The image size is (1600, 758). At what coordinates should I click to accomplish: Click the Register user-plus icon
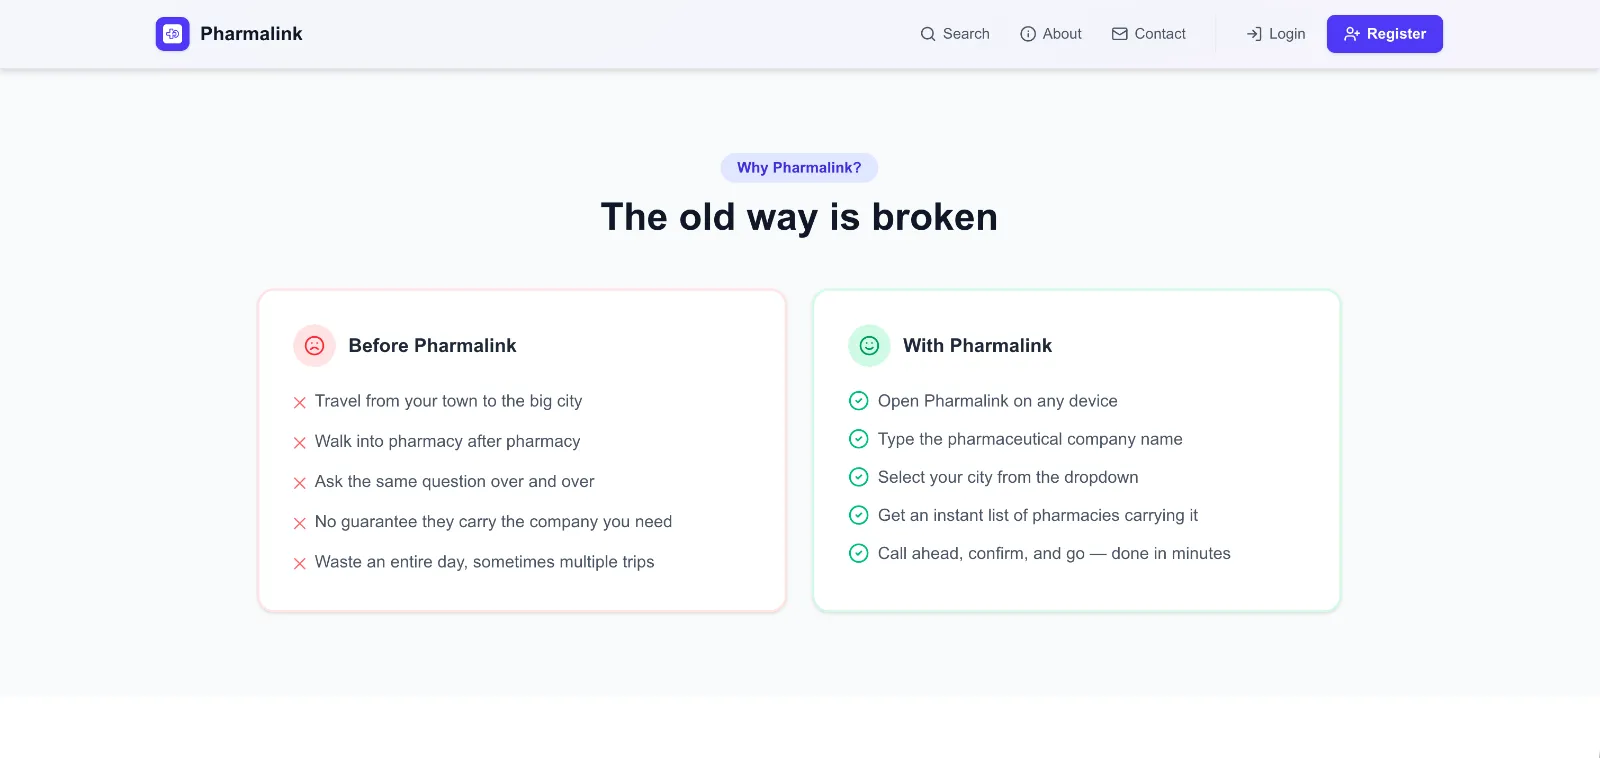[1351, 34]
